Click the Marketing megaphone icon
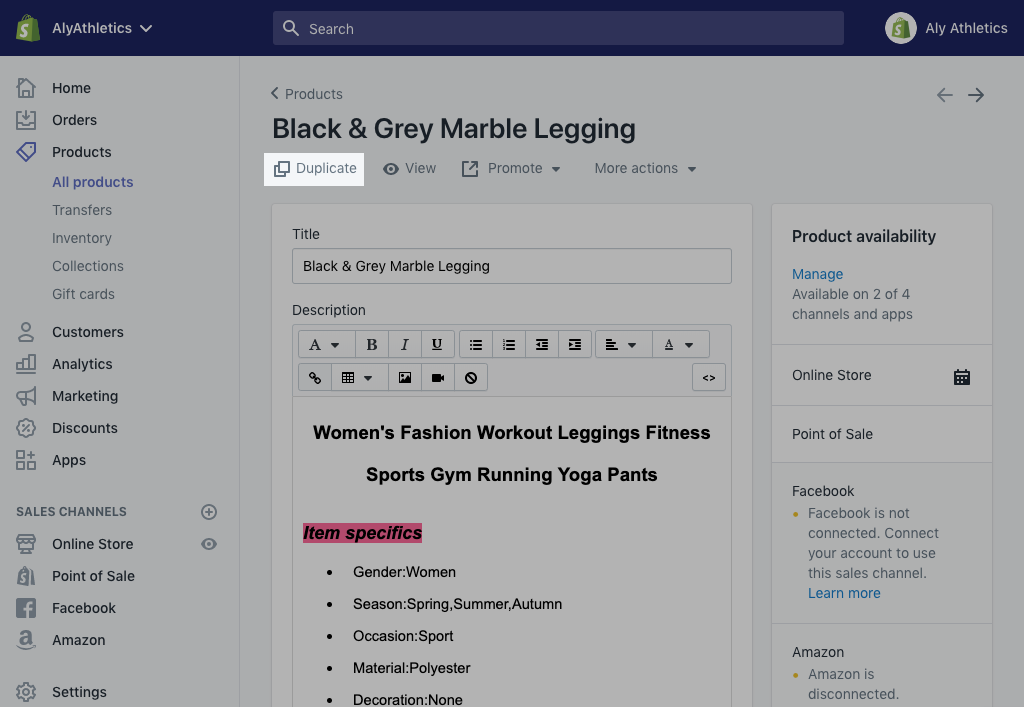The width and height of the screenshot is (1024, 707). click(26, 396)
